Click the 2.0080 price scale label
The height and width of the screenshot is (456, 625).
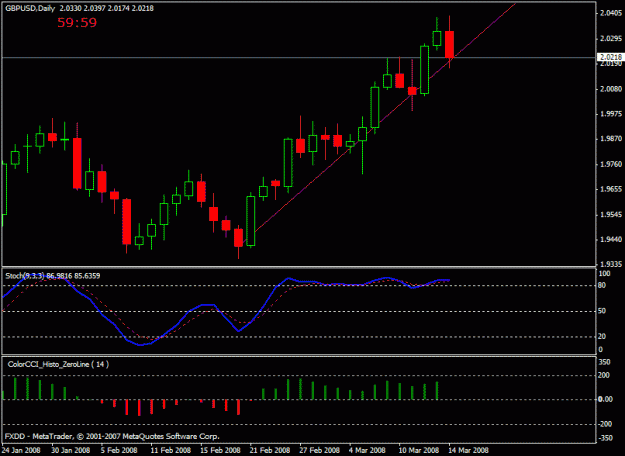[611, 89]
